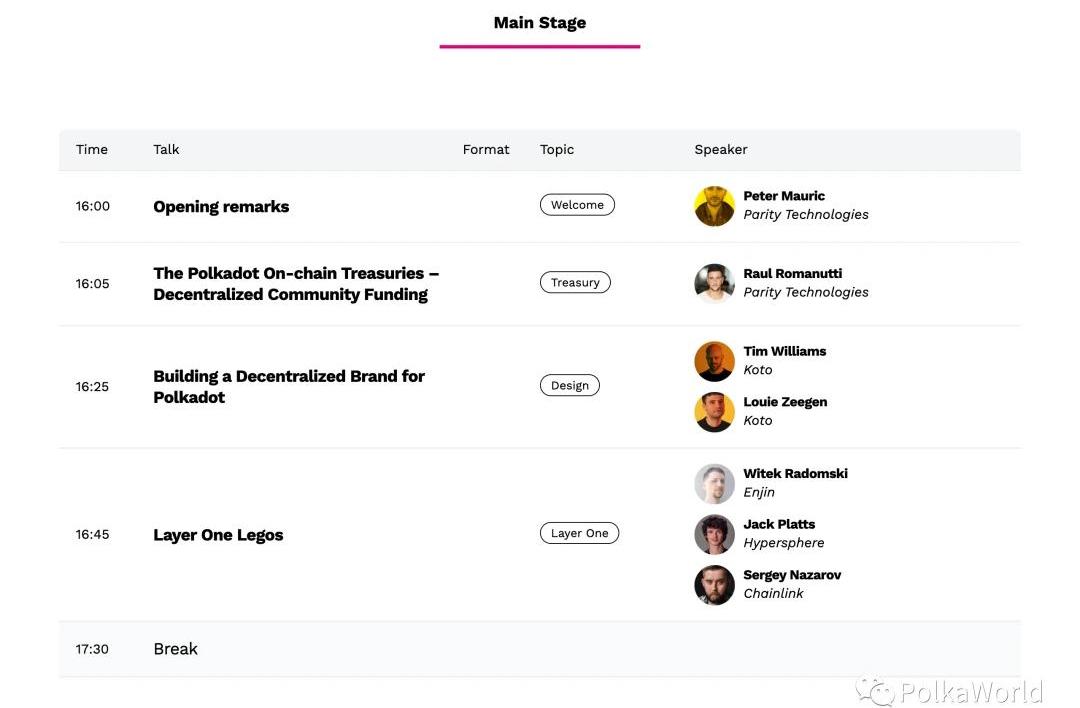
Task: Click the Welcome topic tag
Action: pyautogui.click(x=577, y=205)
